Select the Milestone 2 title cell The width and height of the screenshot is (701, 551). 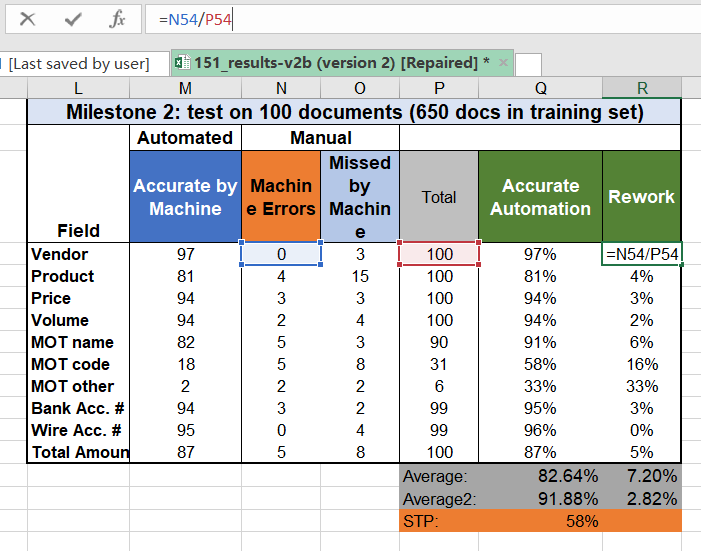coord(354,112)
